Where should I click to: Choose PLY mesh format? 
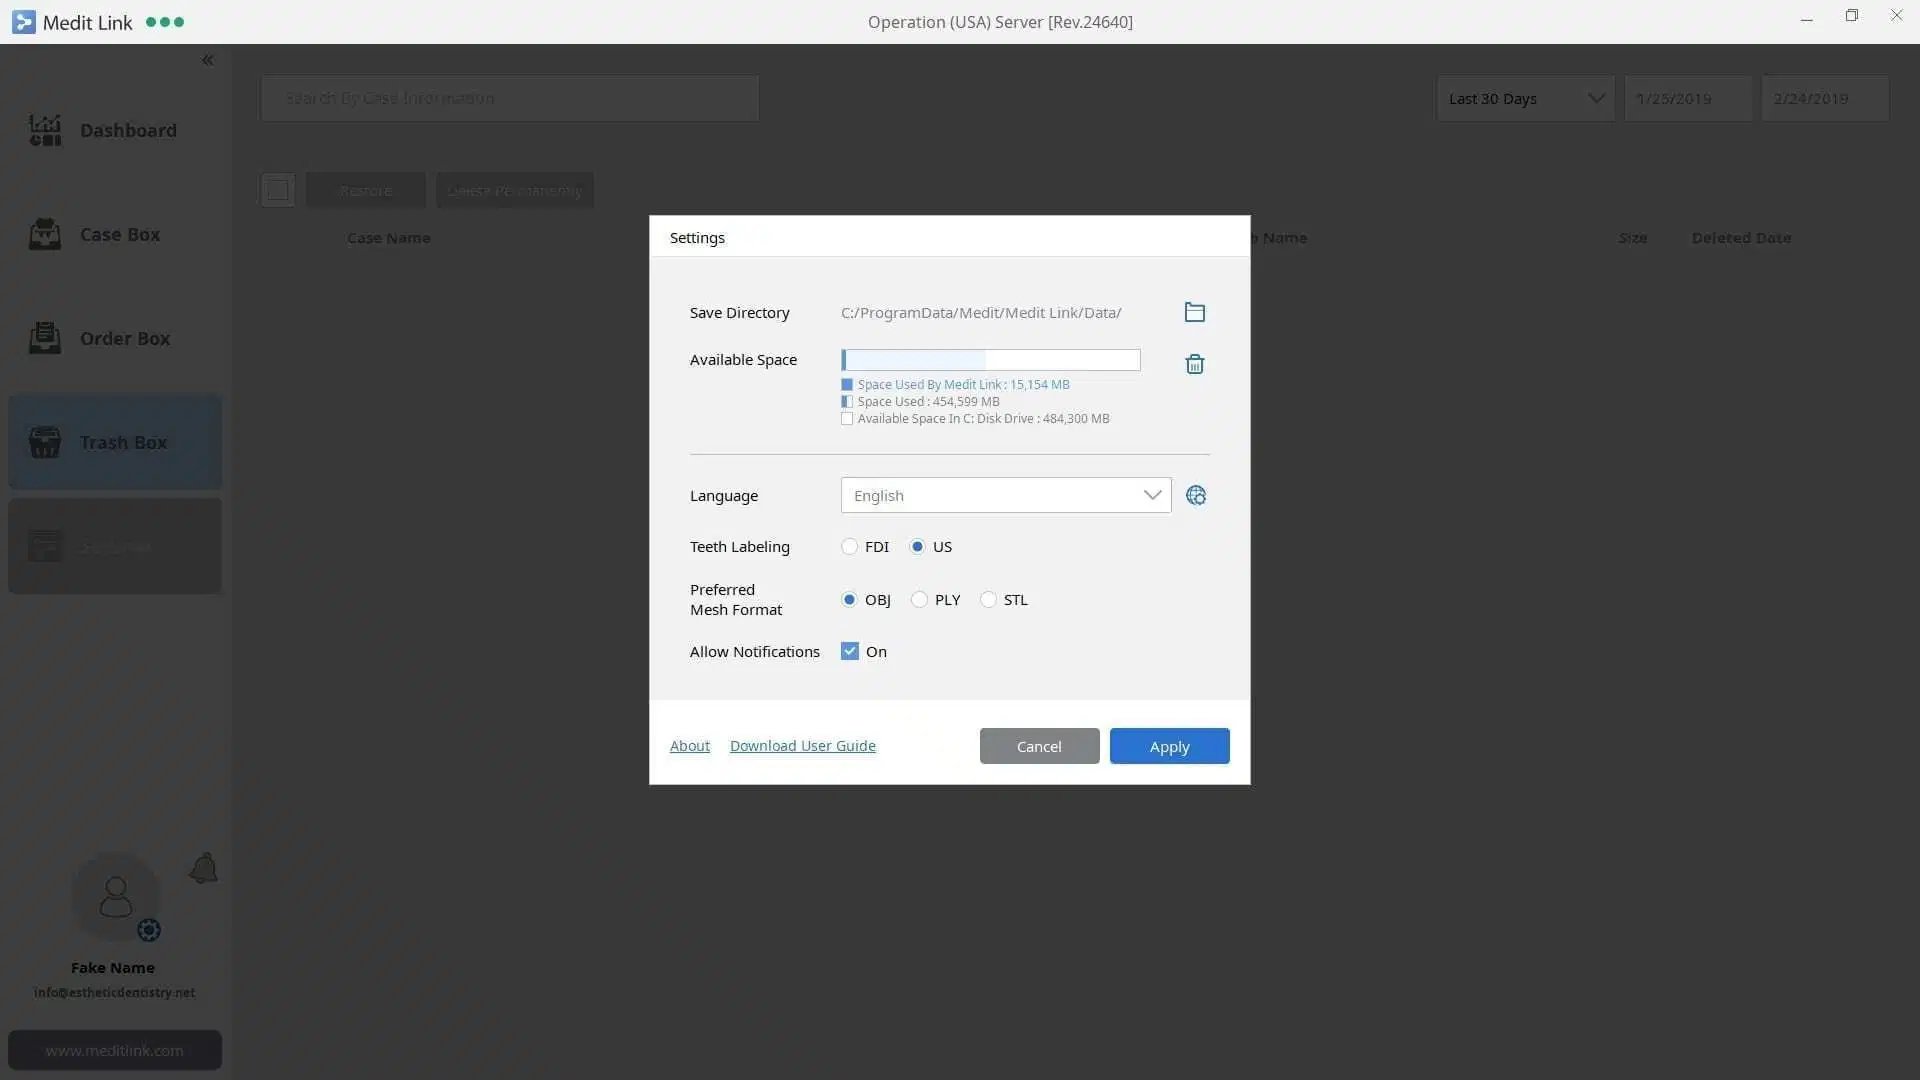(x=919, y=599)
